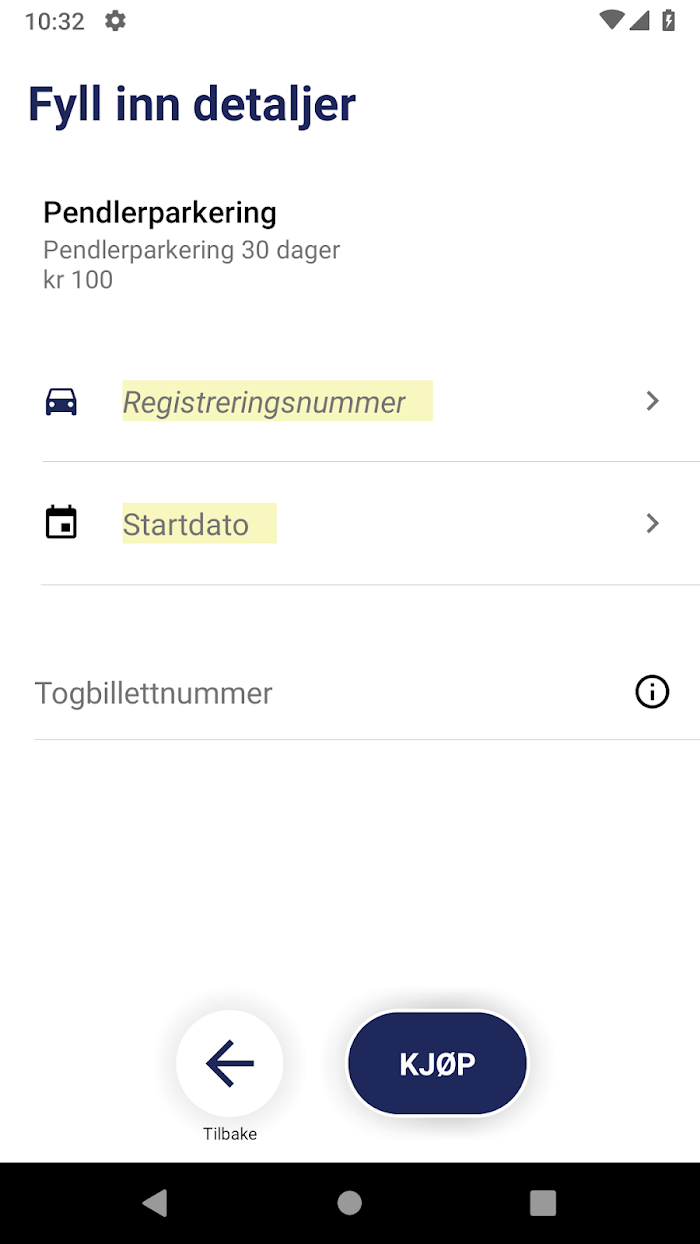Tap the cellular signal icon
This screenshot has height=1244, width=700.
click(x=640, y=20)
